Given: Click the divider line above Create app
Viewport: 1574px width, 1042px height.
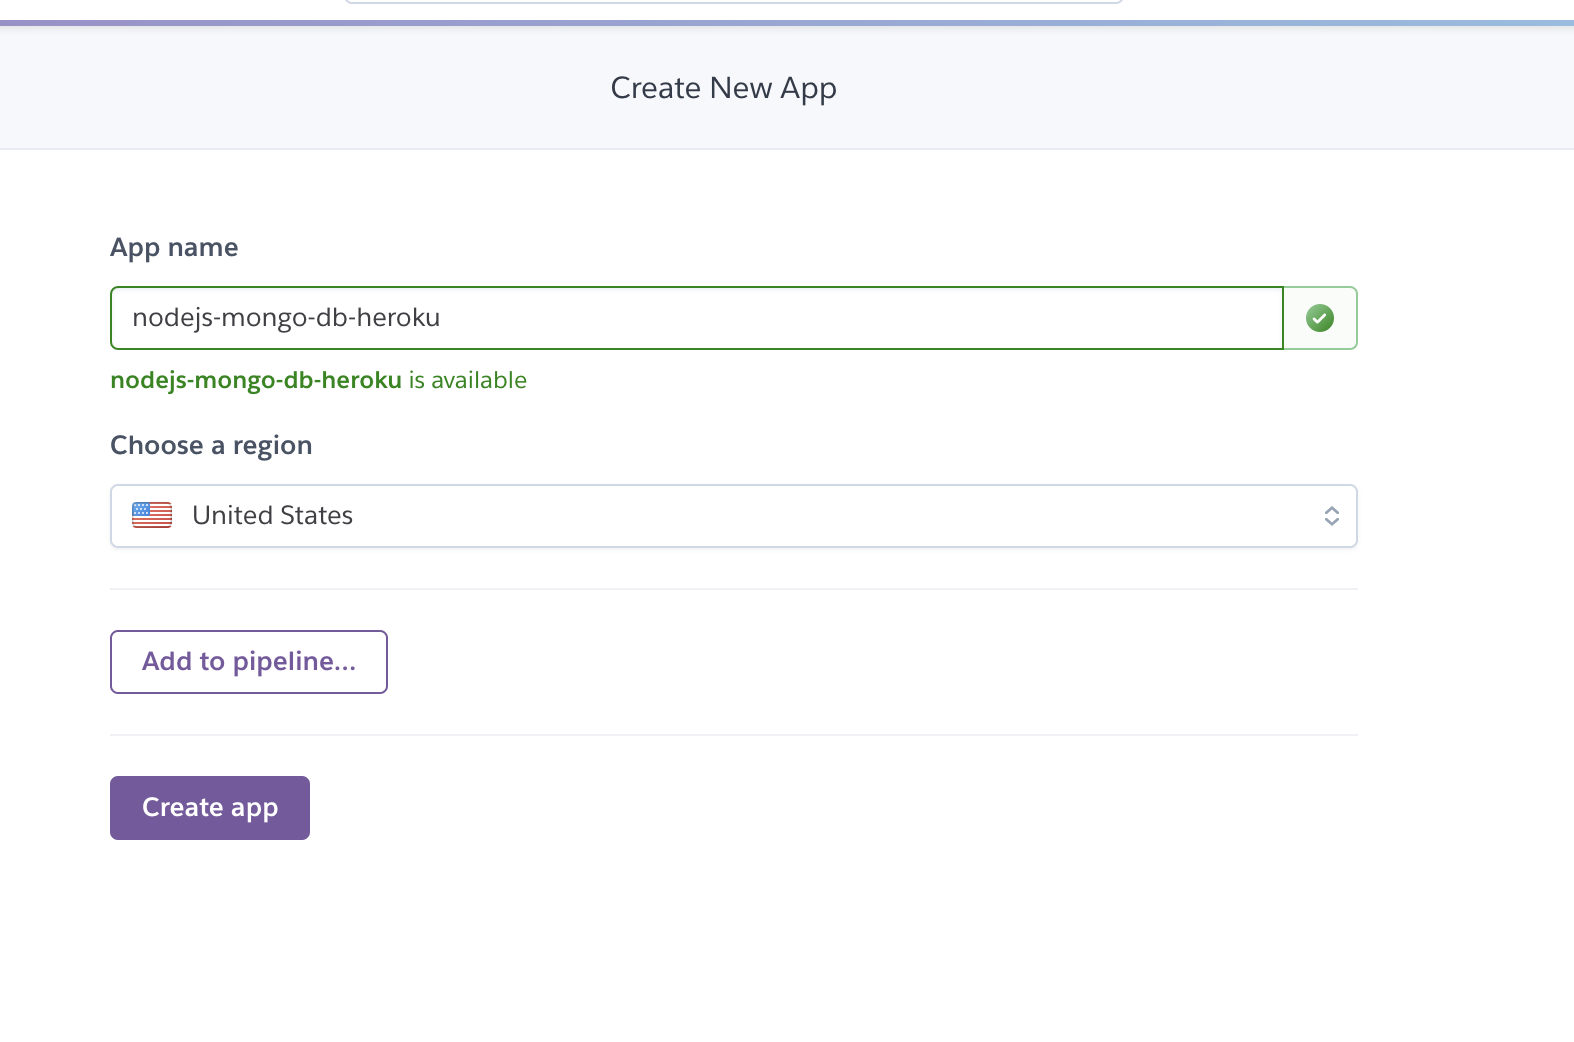Looking at the screenshot, I should (x=733, y=735).
